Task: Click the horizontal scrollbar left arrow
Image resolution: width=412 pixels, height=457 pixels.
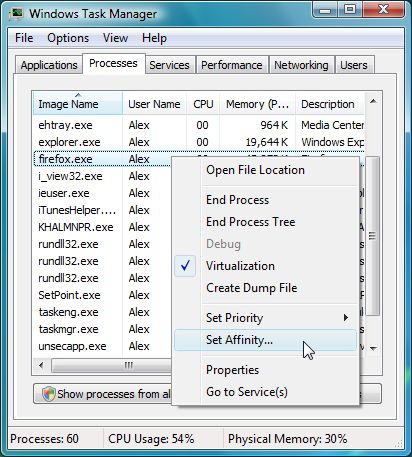Action: click(x=42, y=365)
